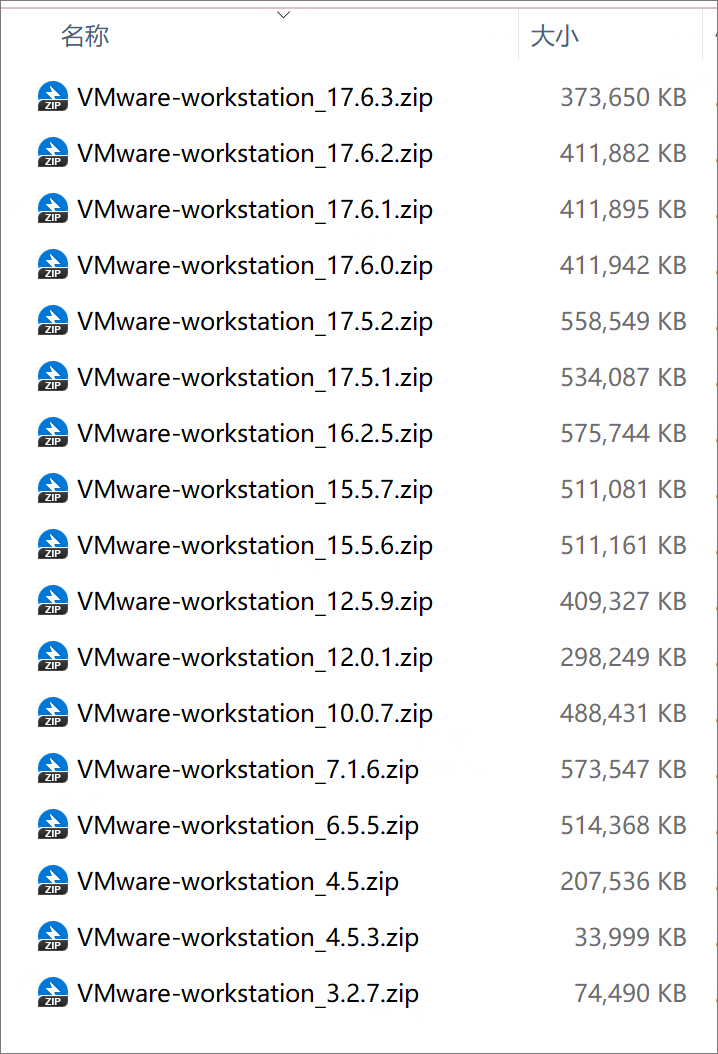Click the 514,368 KB size entry
The height and width of the screenshot is (1054, 718).
pyautogui.click(x=623, y=825)
